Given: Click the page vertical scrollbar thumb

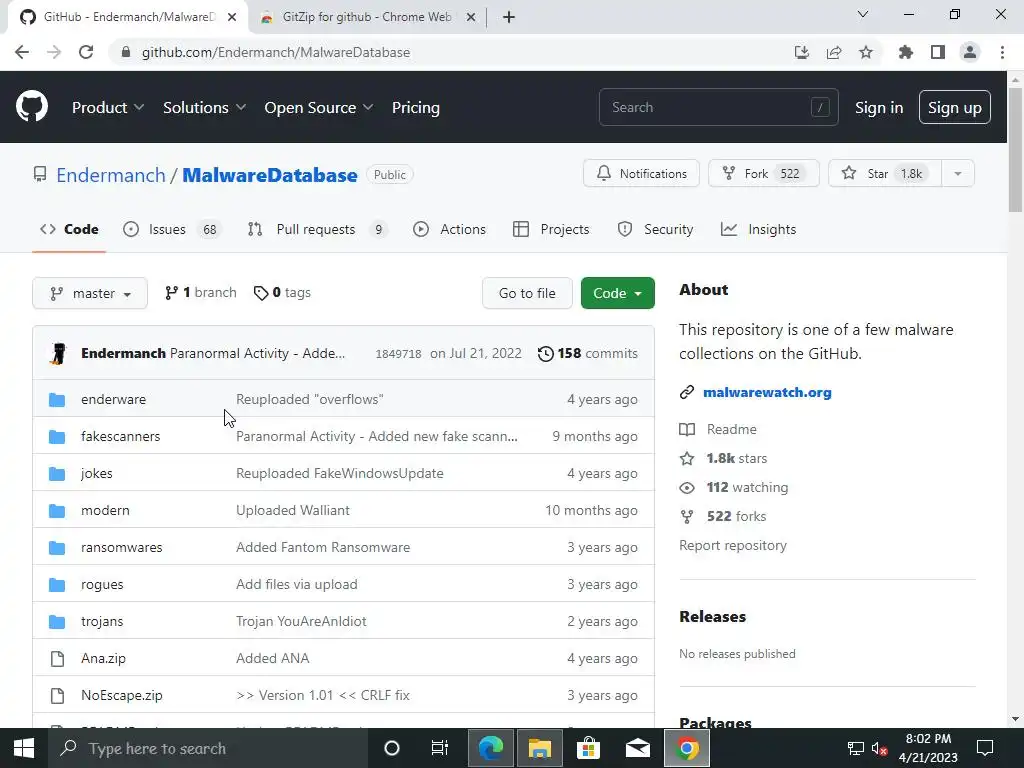Looking at the screenshot, I should [x=1015, y=150].
